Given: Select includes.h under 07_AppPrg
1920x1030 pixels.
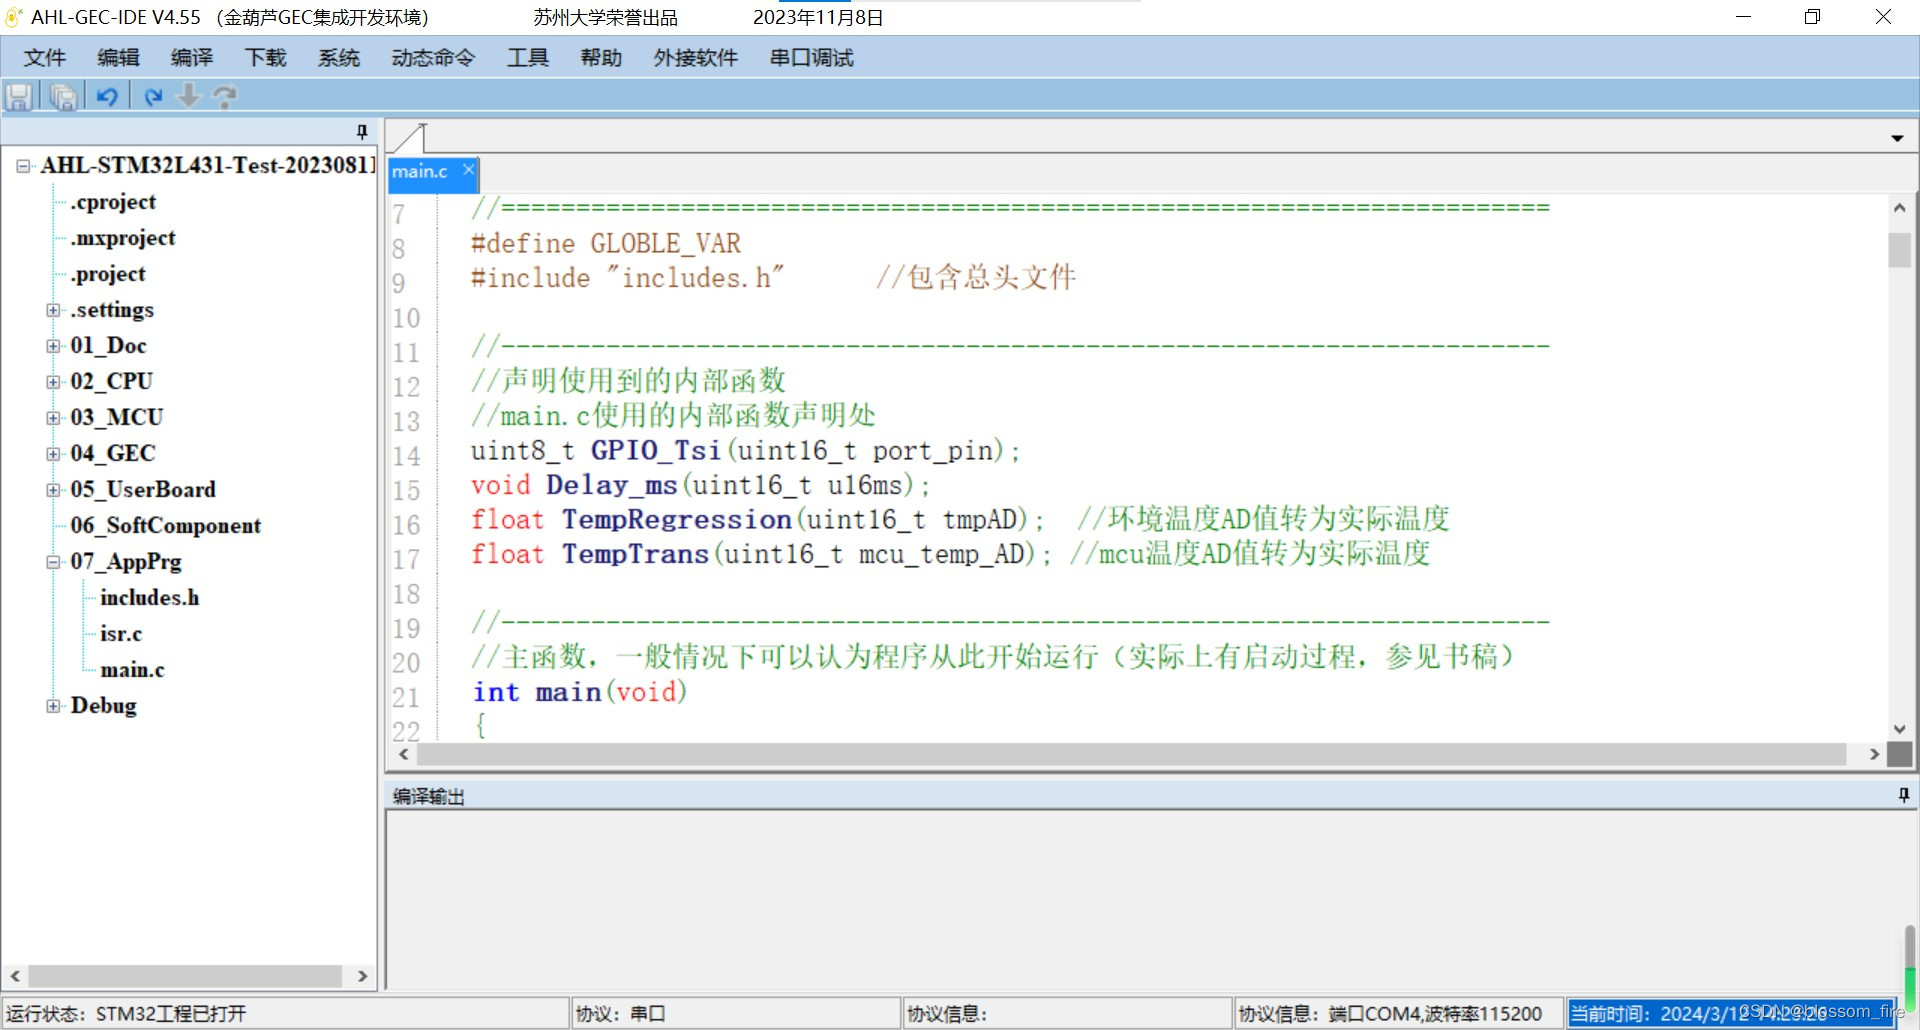Looking at the screenshot, I should [x=148, y=597].
